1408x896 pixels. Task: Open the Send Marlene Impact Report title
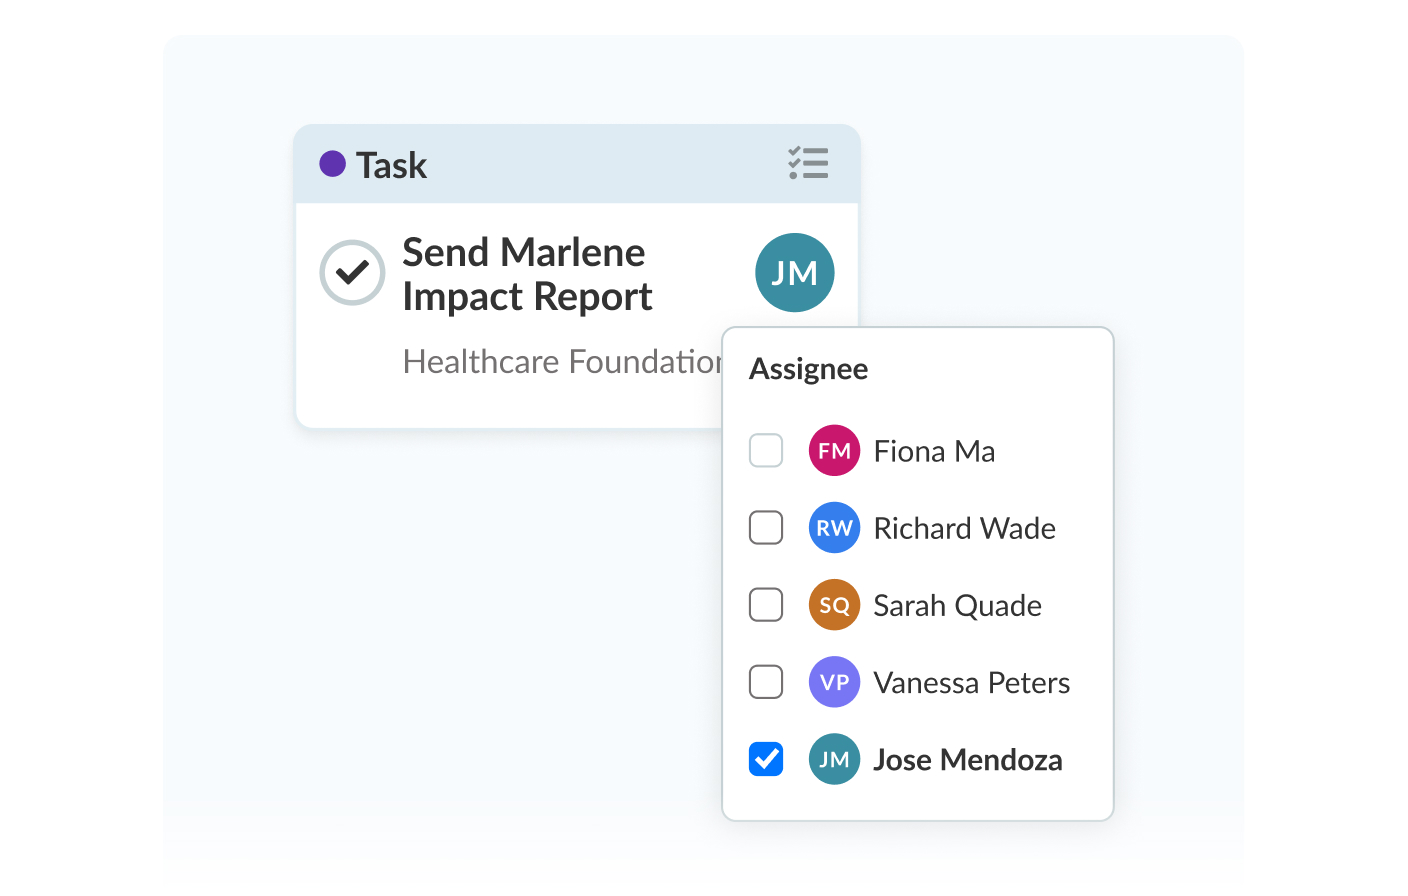tap(527, 274)
